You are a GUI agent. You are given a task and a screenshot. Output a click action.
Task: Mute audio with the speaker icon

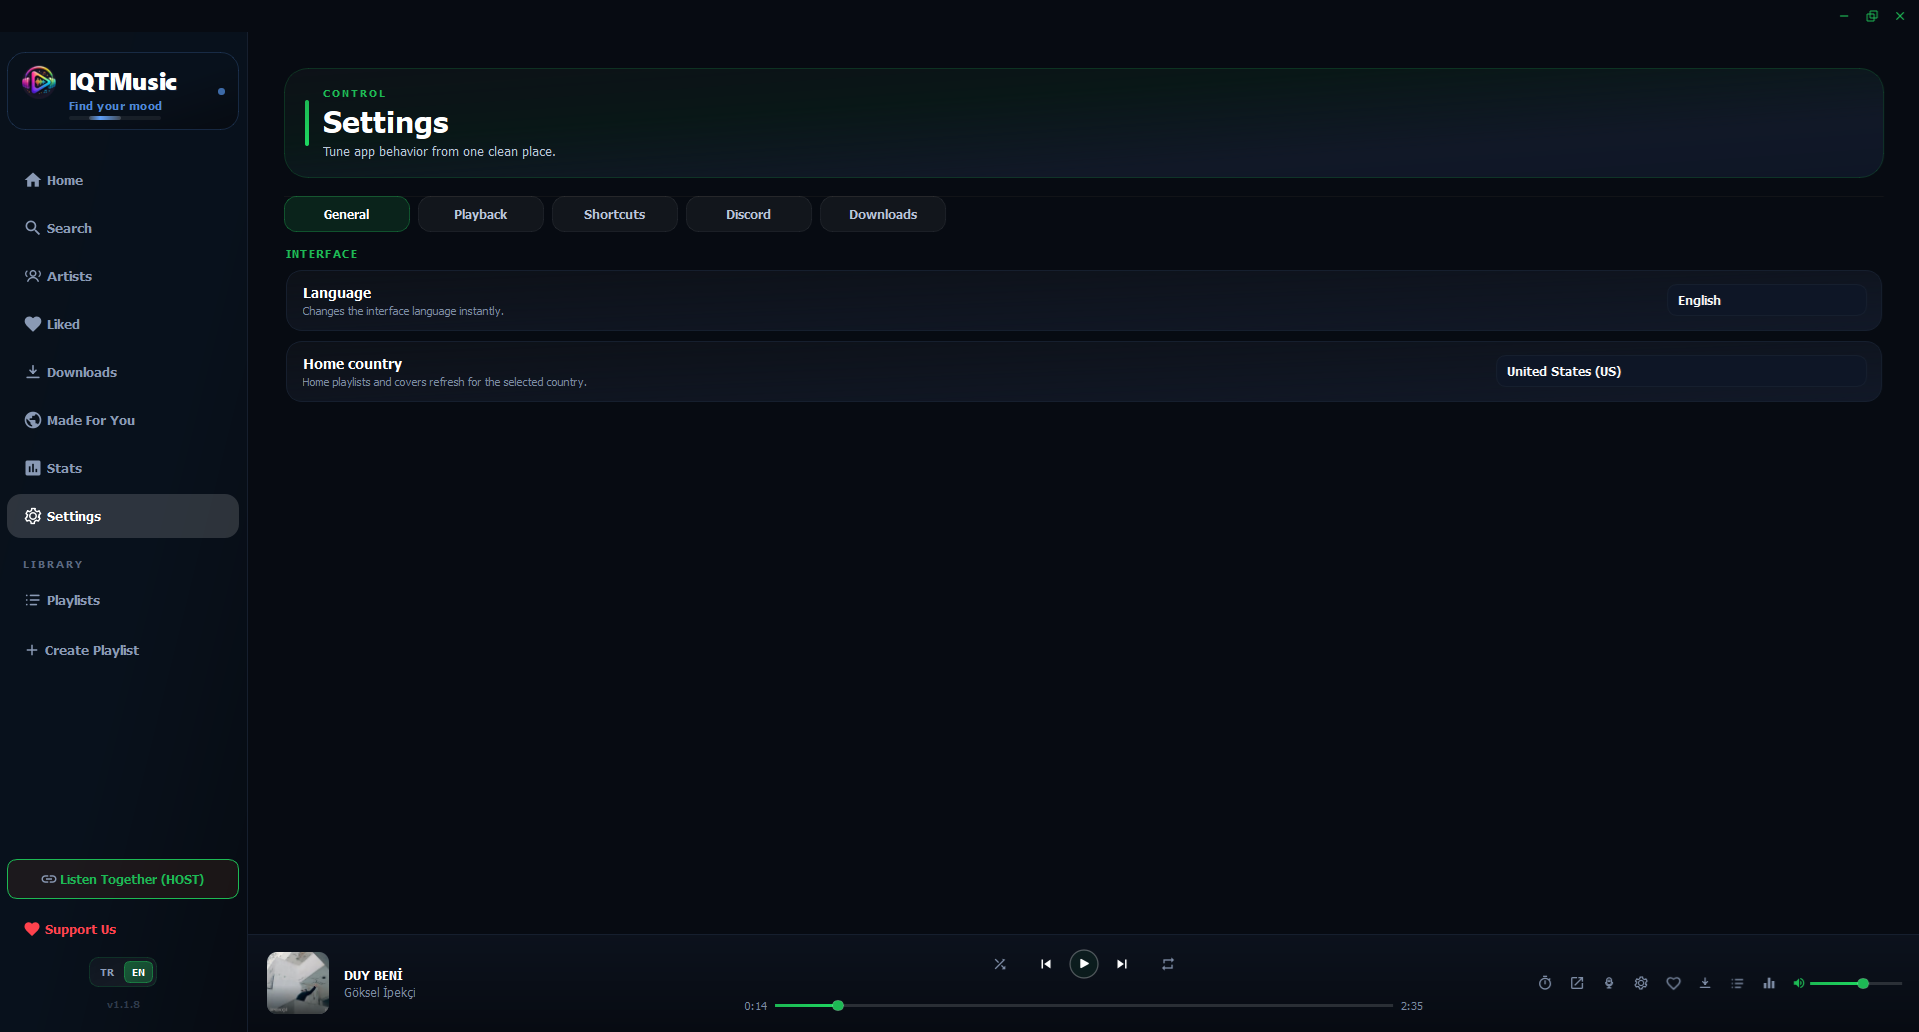(1798, 983)
